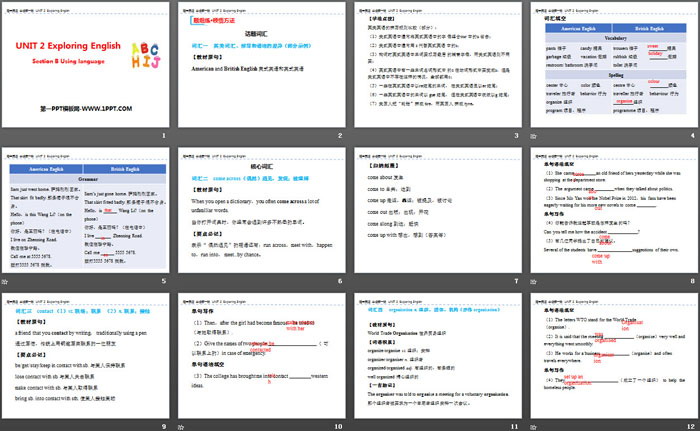This screenshot has width=700, height=431.
Task: Click slide number label 2
Action: (x=340, y=135)
